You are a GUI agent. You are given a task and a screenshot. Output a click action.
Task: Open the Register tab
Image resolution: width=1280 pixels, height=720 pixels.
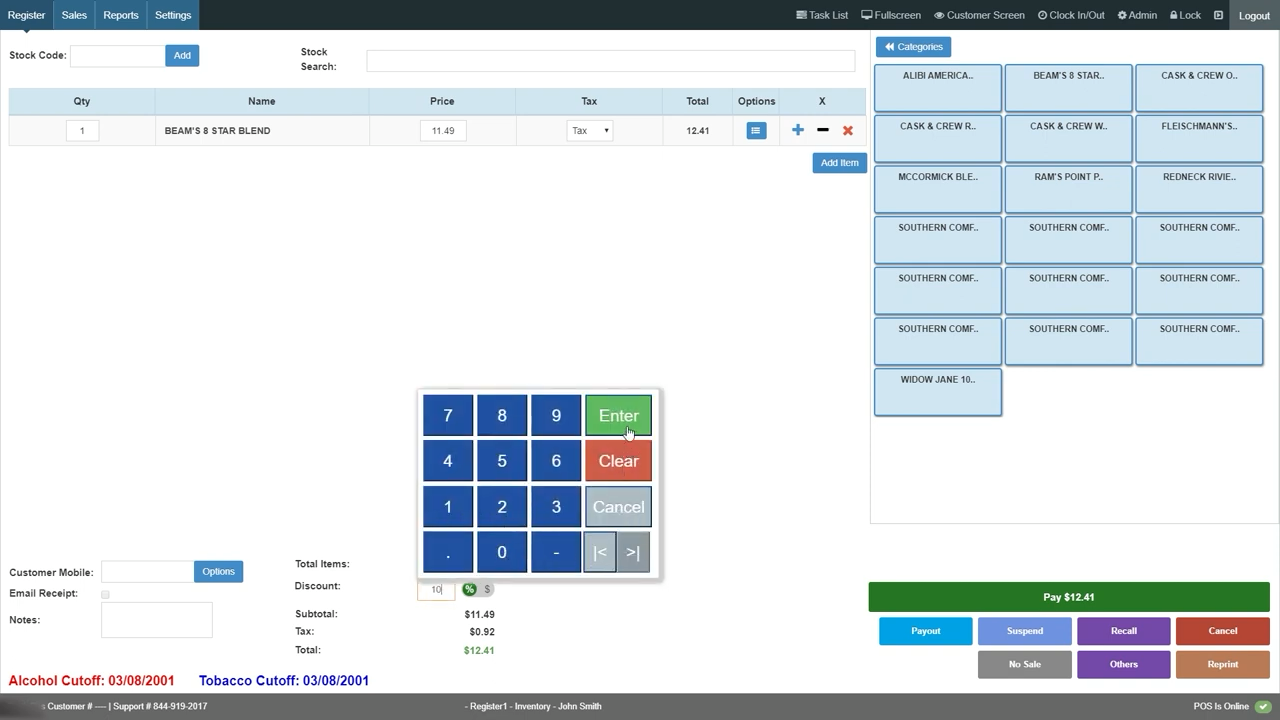(x=27, y=15)
